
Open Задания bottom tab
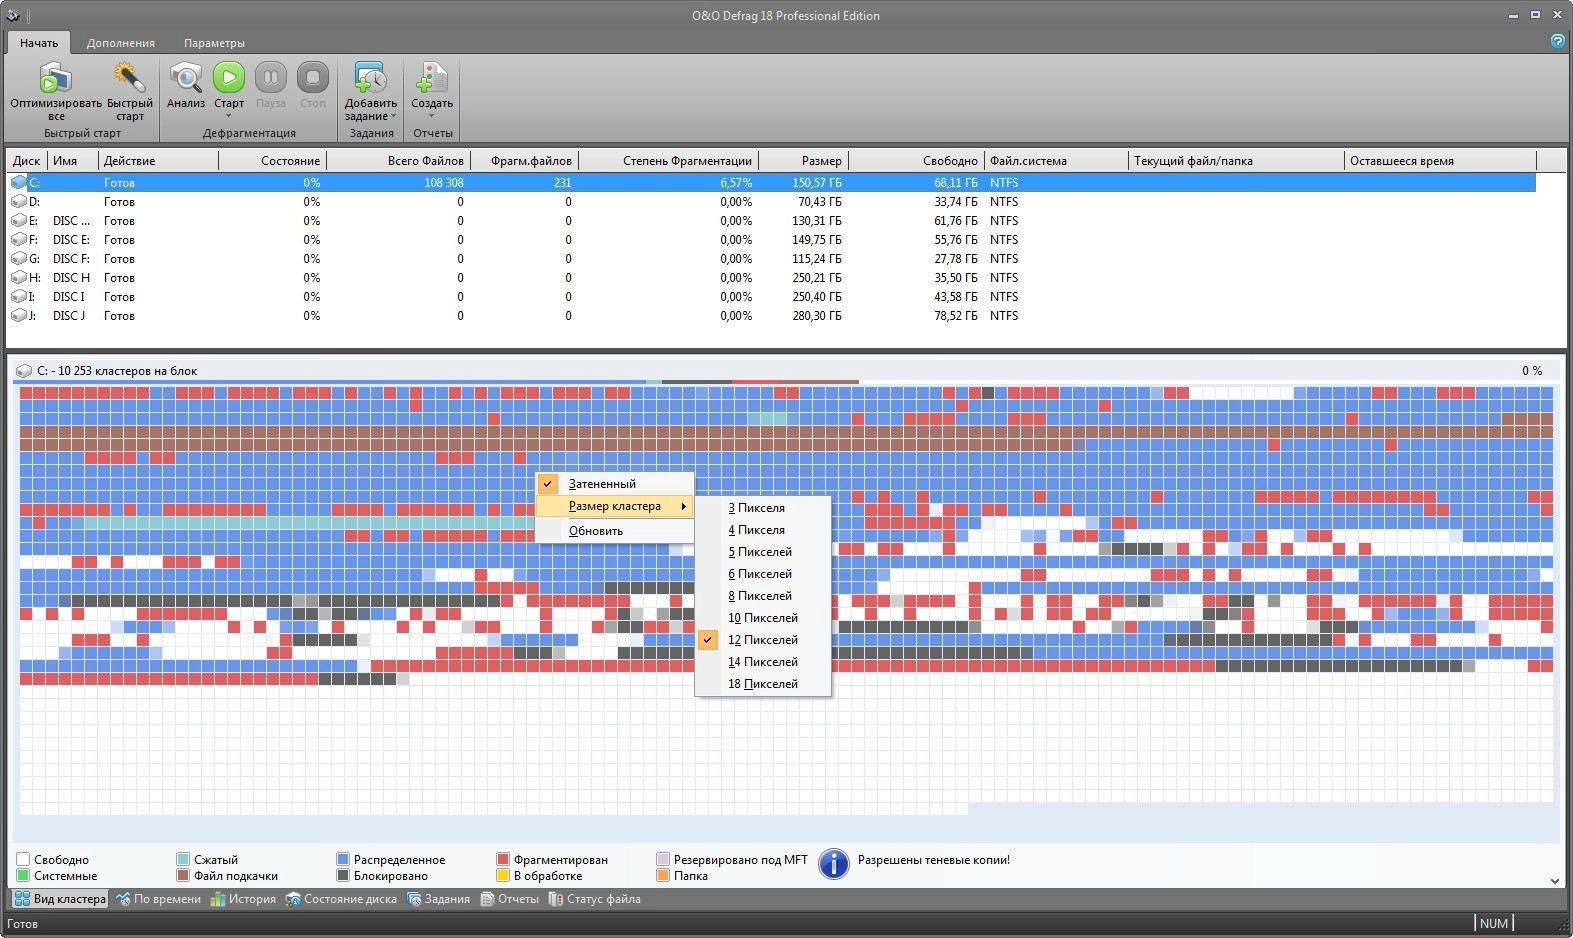coord(438,899)
